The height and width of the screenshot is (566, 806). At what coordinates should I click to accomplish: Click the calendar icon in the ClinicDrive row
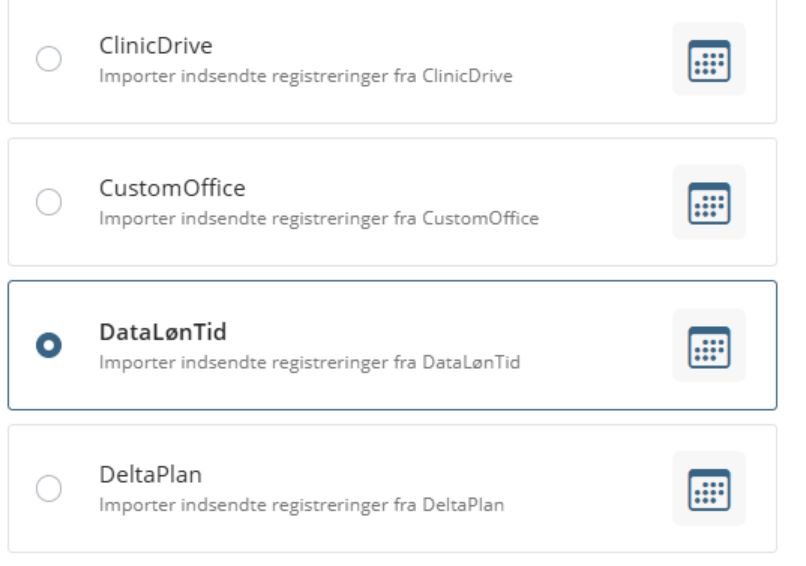(x=709, y=59)
